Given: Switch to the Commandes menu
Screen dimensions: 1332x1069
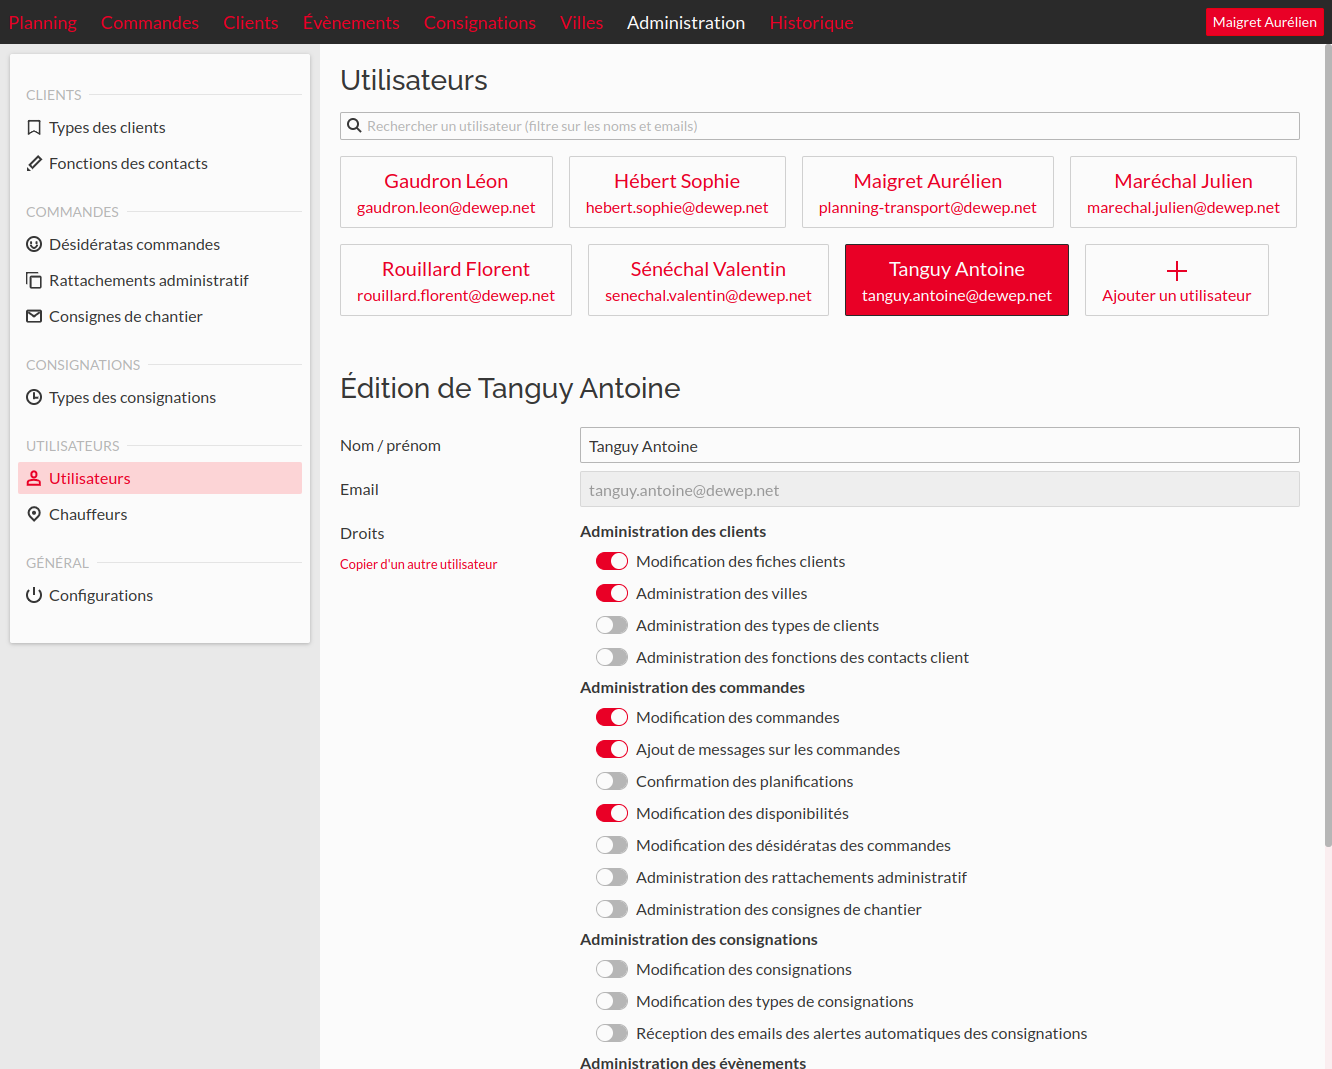Looking at the screenshot, I should pos(150,22).
